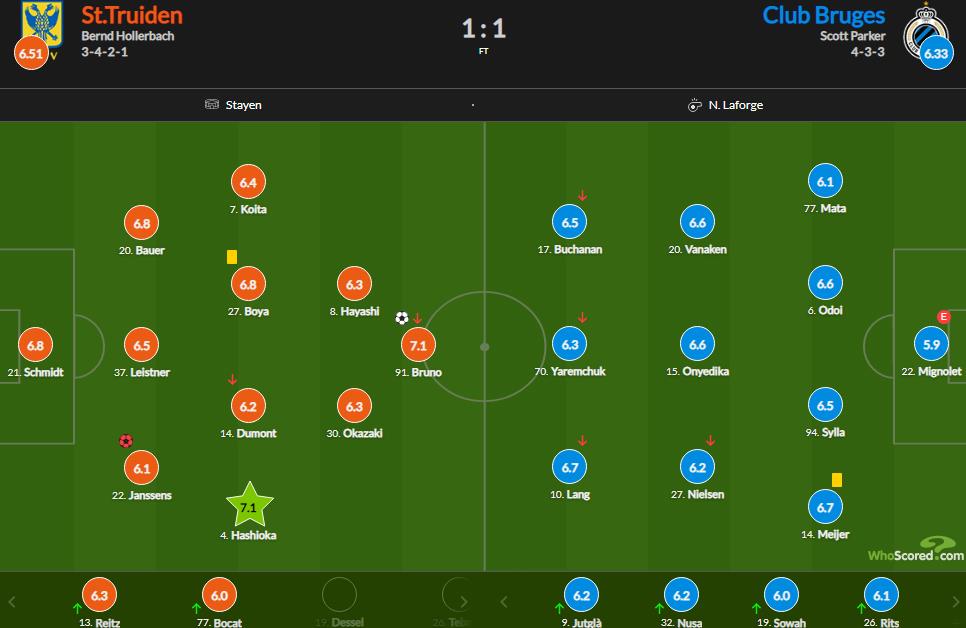Show next St.Truiden bench players arrow

pos(463,602)
